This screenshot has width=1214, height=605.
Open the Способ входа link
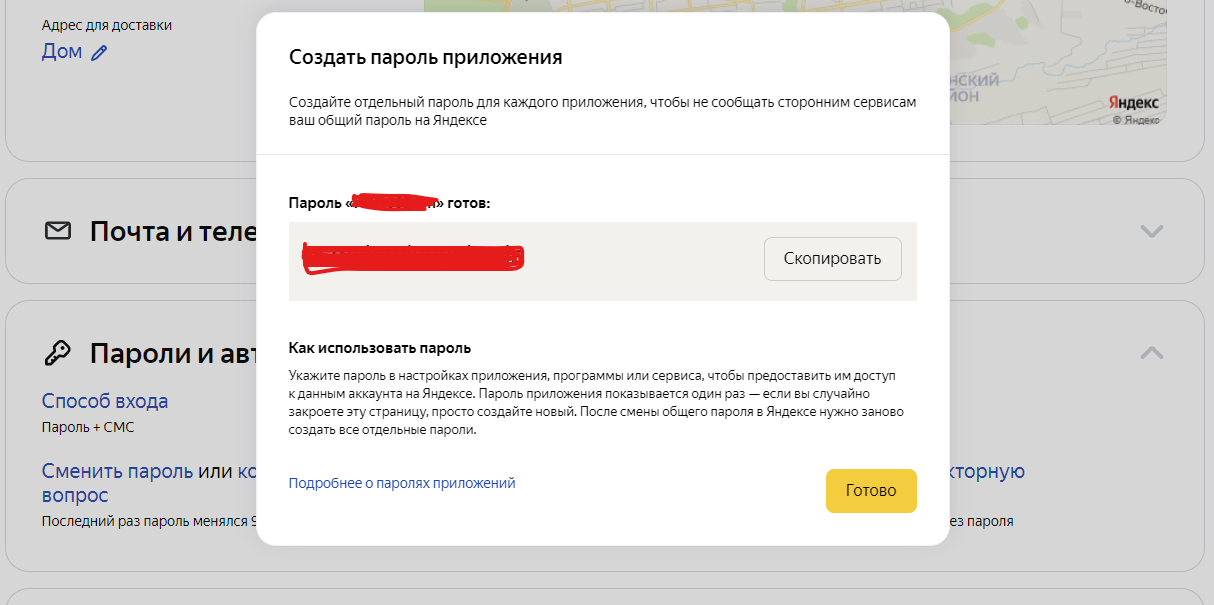coord(105,401)
